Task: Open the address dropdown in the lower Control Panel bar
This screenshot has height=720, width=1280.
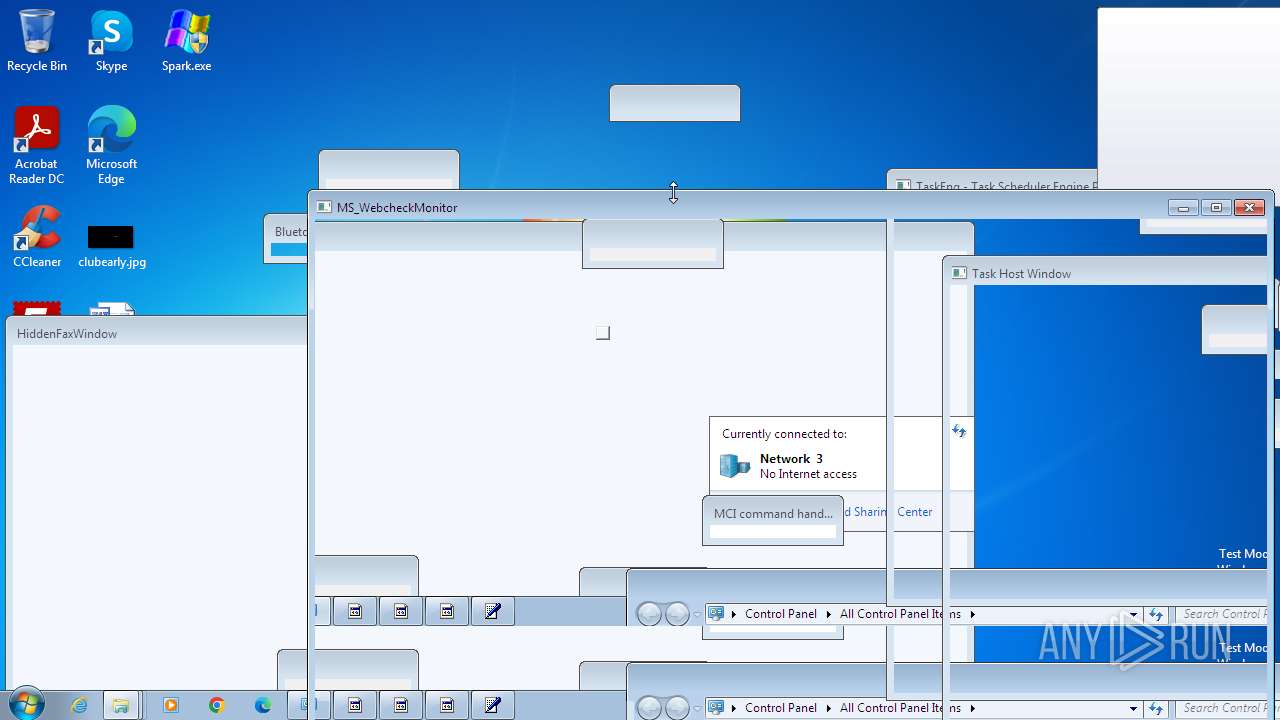Action: click(x=1133, y=708)
